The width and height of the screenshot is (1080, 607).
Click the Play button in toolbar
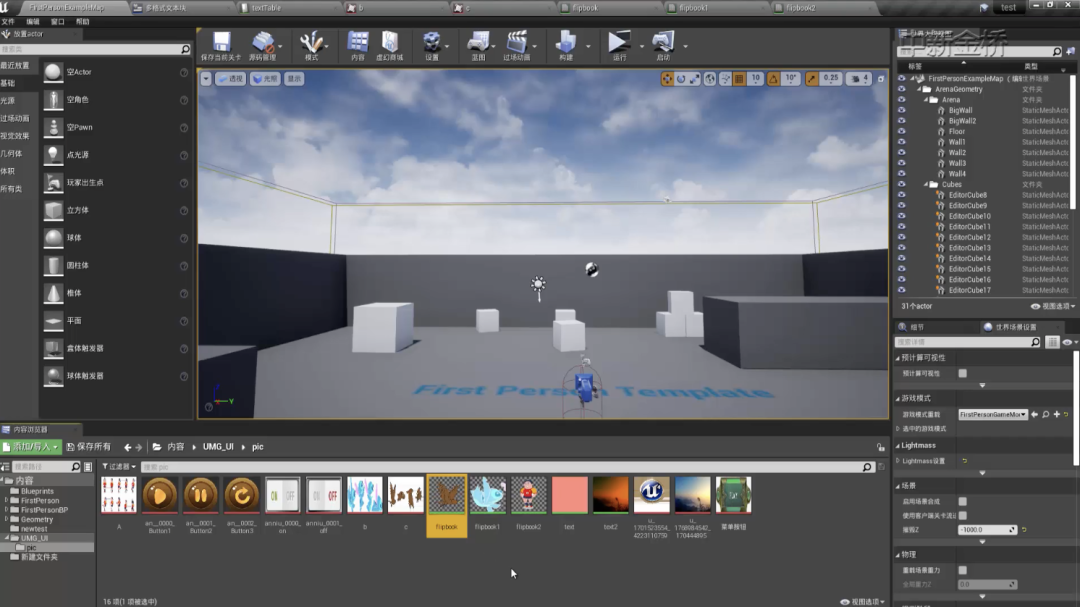(619, 43)
